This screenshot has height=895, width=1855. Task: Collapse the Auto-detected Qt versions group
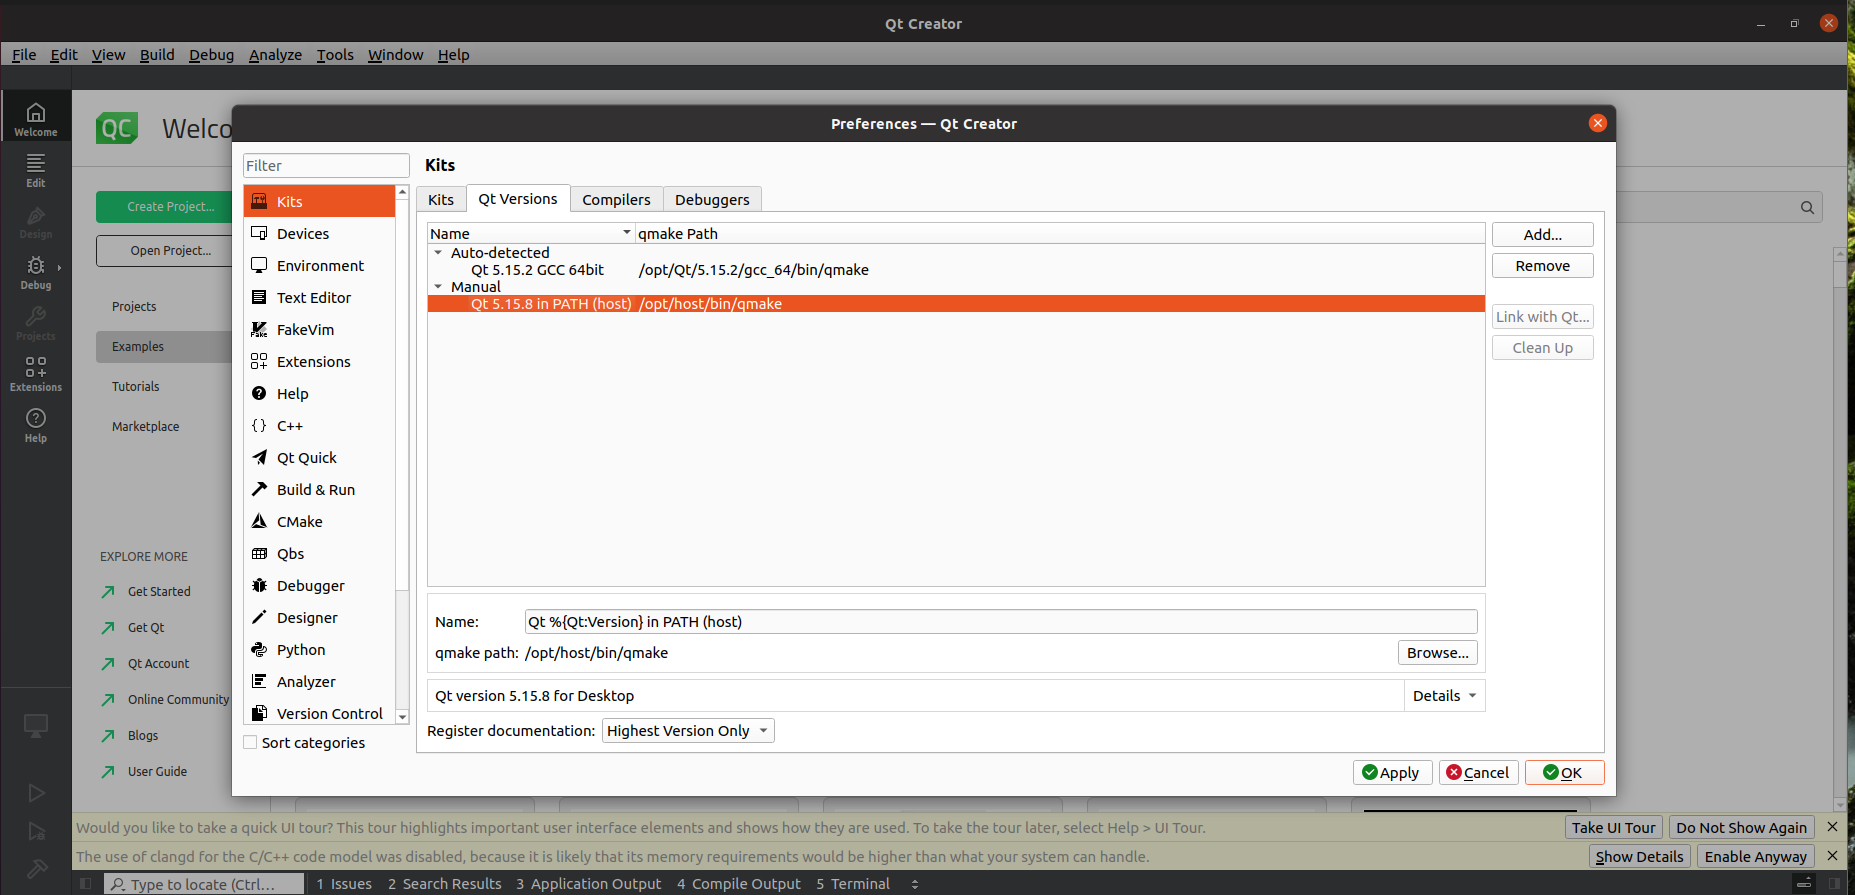click(438, 253)
